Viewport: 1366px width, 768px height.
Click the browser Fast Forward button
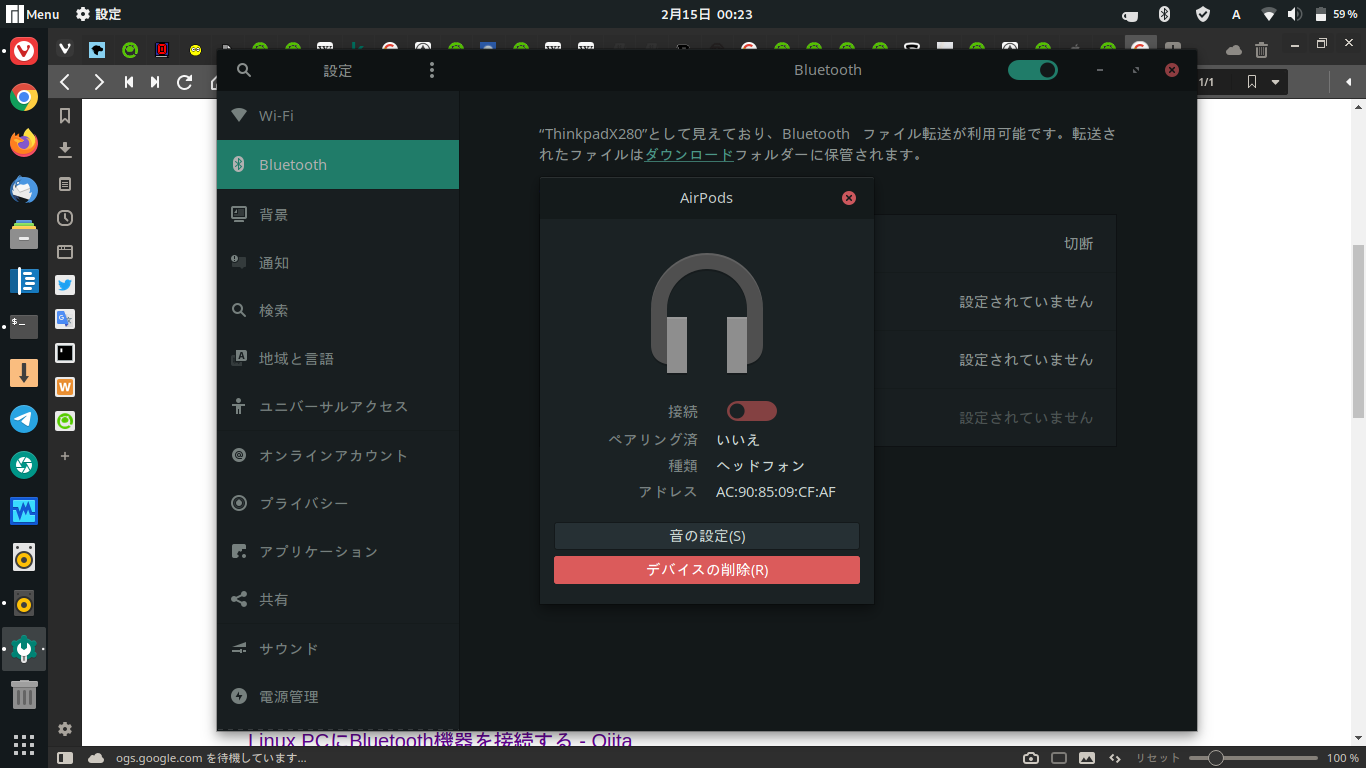coord(155,82)
